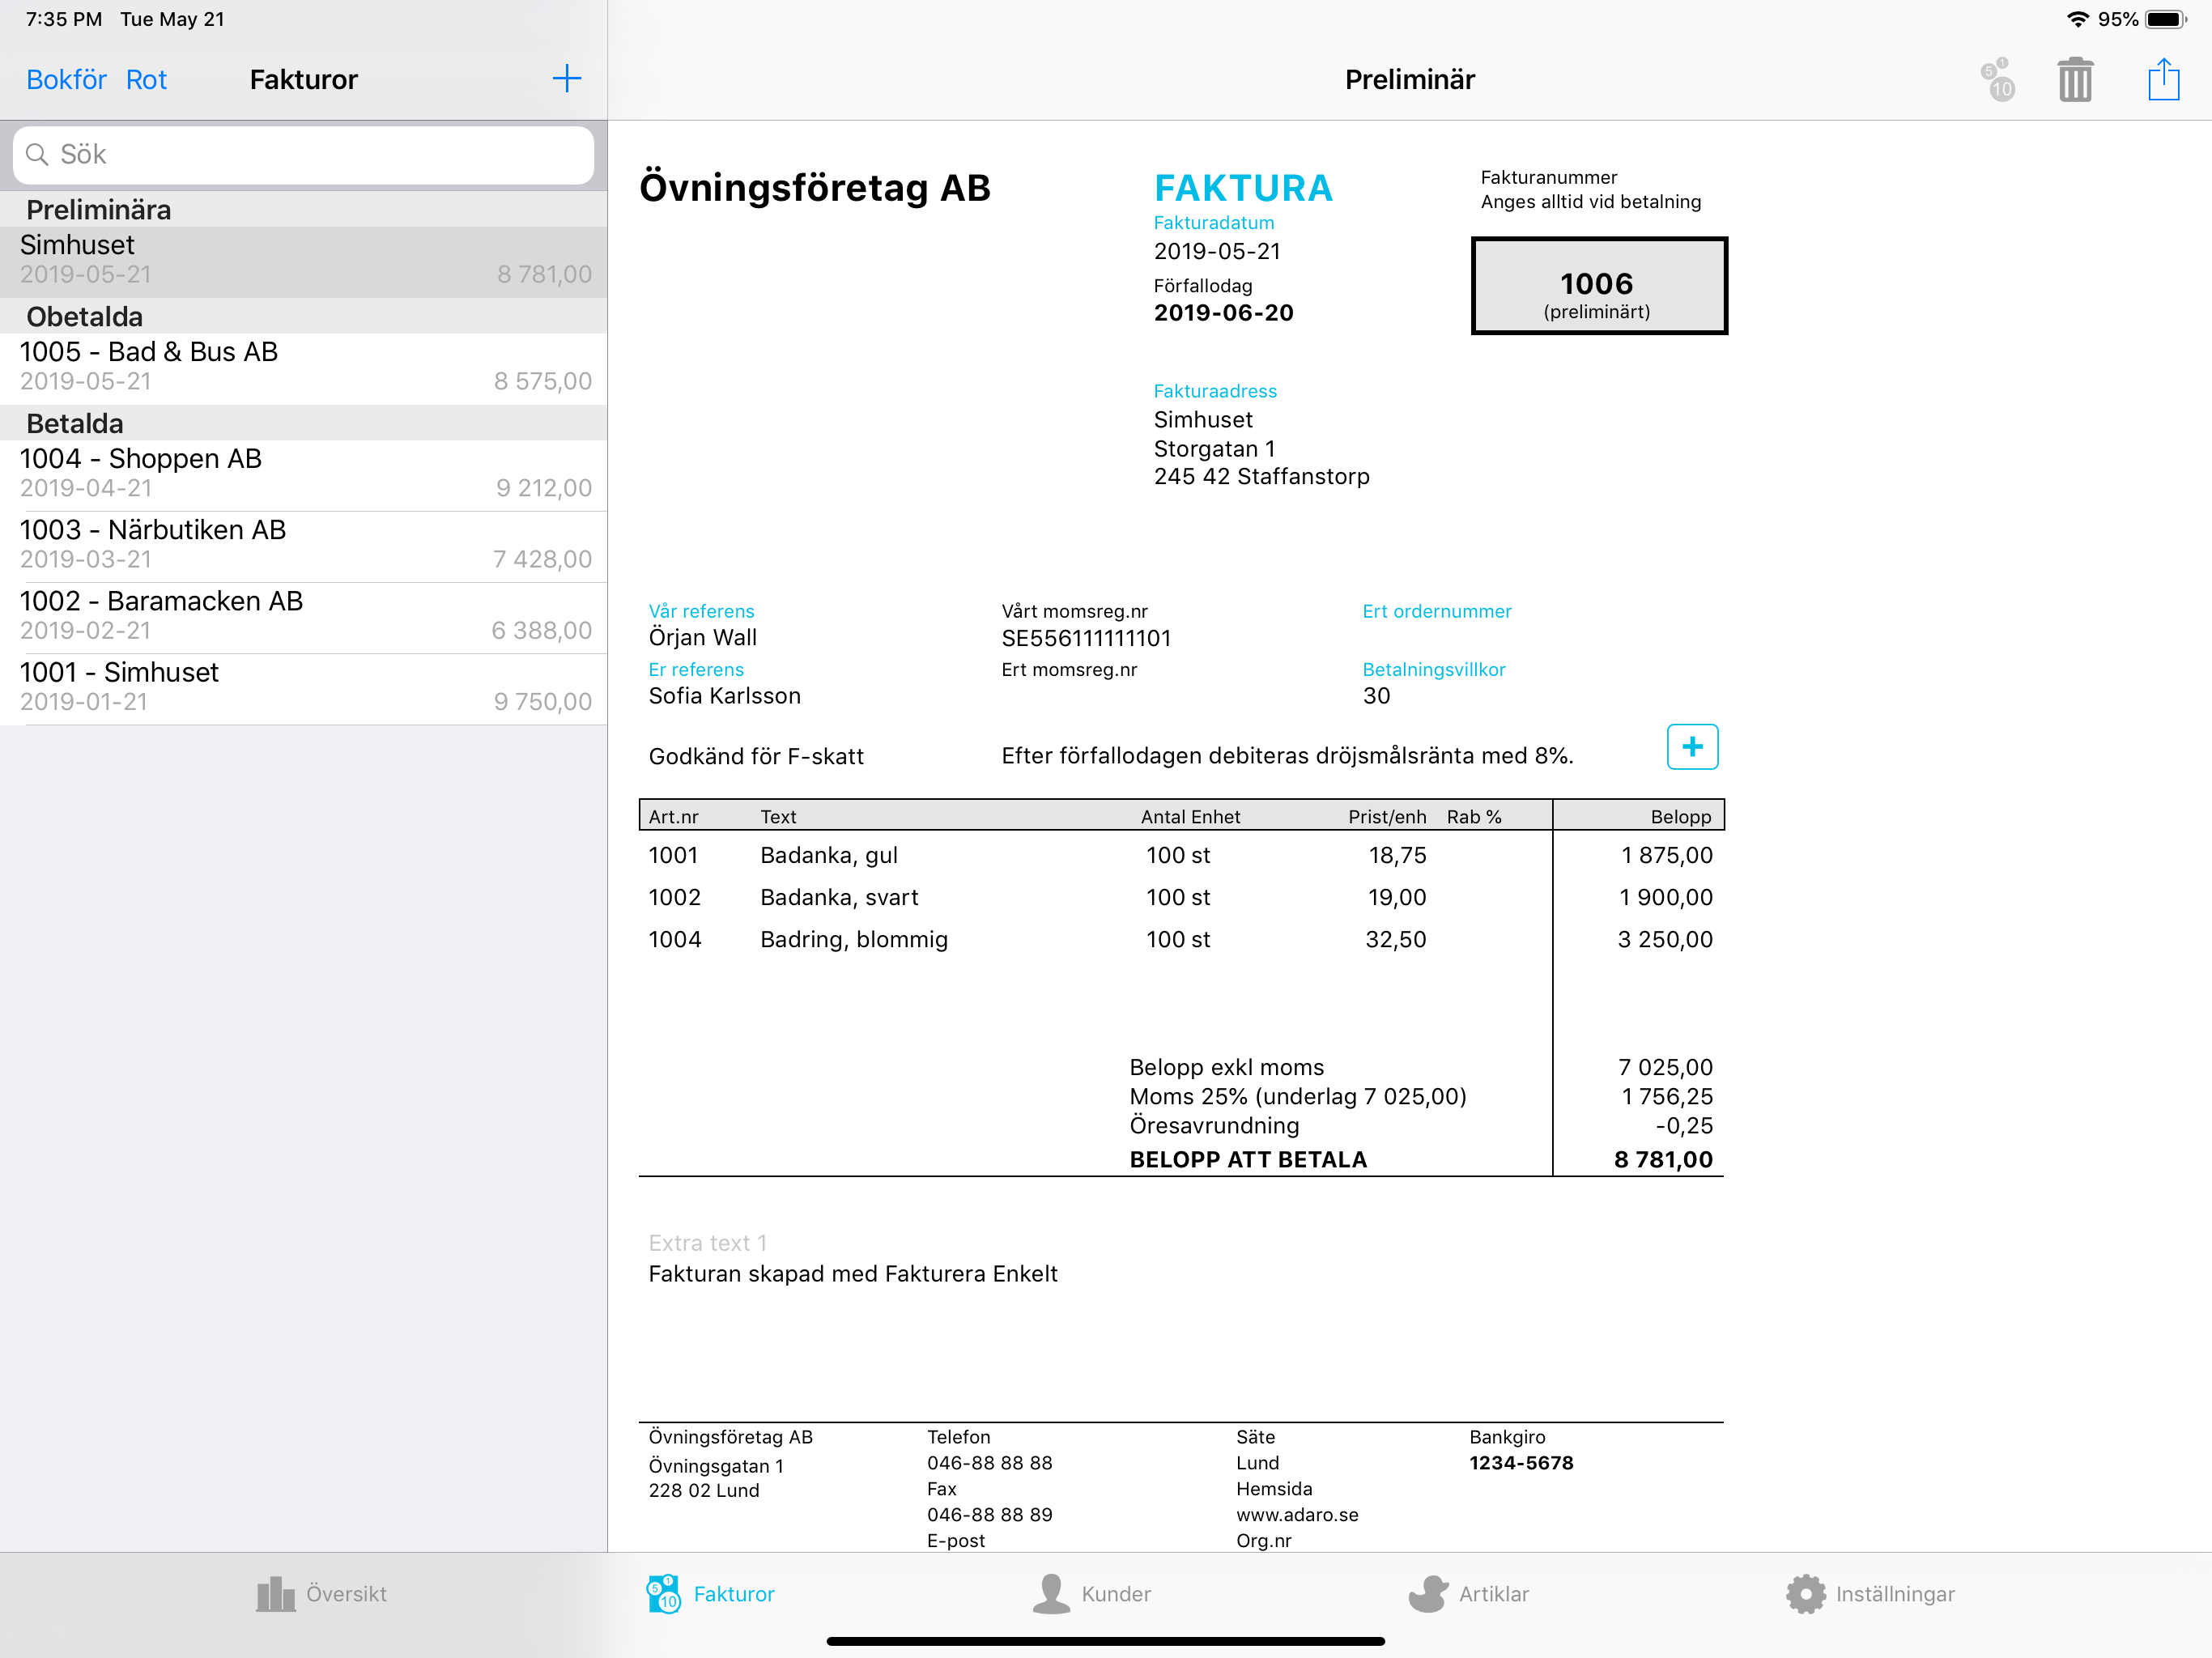Viewport: 2212px width, 1658px height.
Task: Open the Inställningar tab
Action: [x=1870, y=1594]
